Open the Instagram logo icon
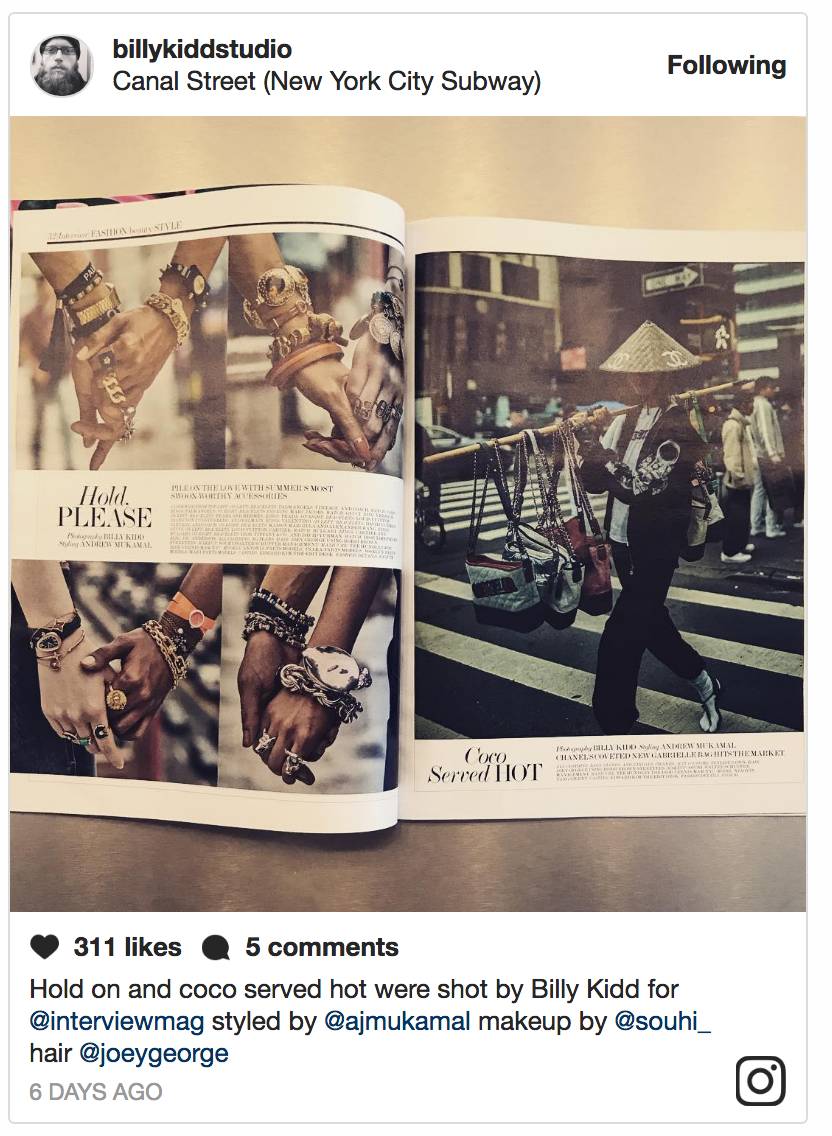This screenshot has height=1136, width=832. click(x=760, y=1081)
